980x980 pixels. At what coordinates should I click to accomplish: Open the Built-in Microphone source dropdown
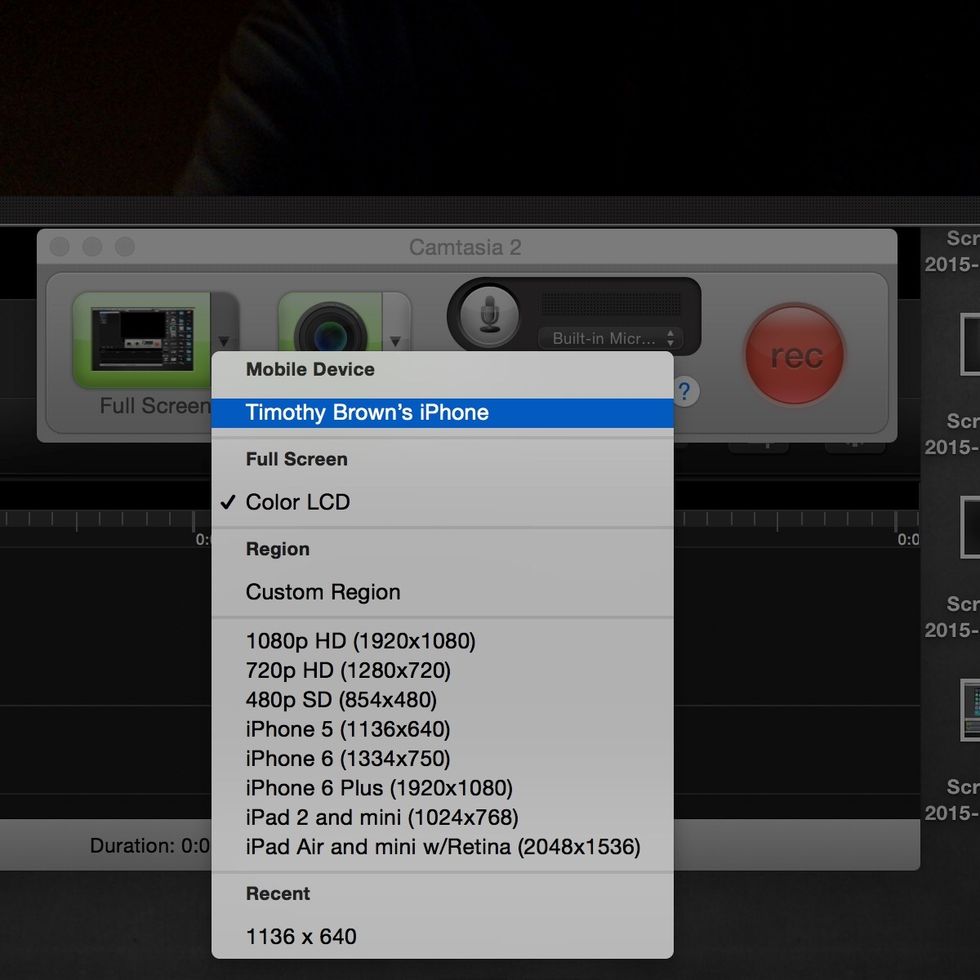coord(610,338)
